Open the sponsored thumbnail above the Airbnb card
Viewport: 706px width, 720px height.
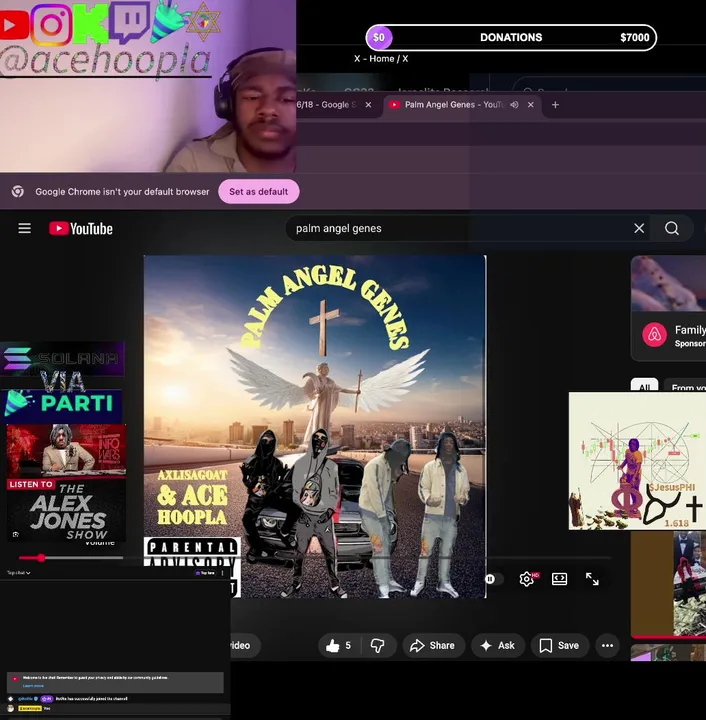[x=669, y=283]
